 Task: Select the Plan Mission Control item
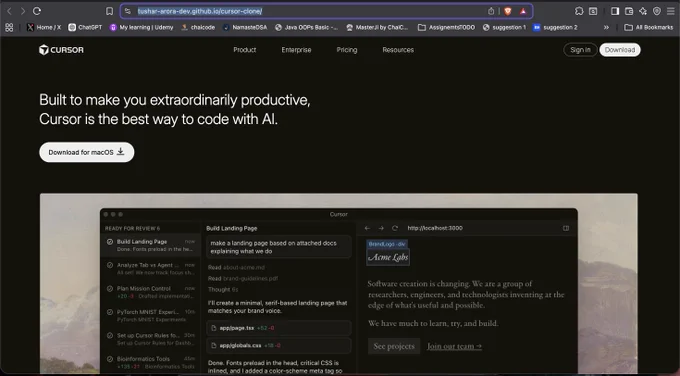(x=150, y=292)
